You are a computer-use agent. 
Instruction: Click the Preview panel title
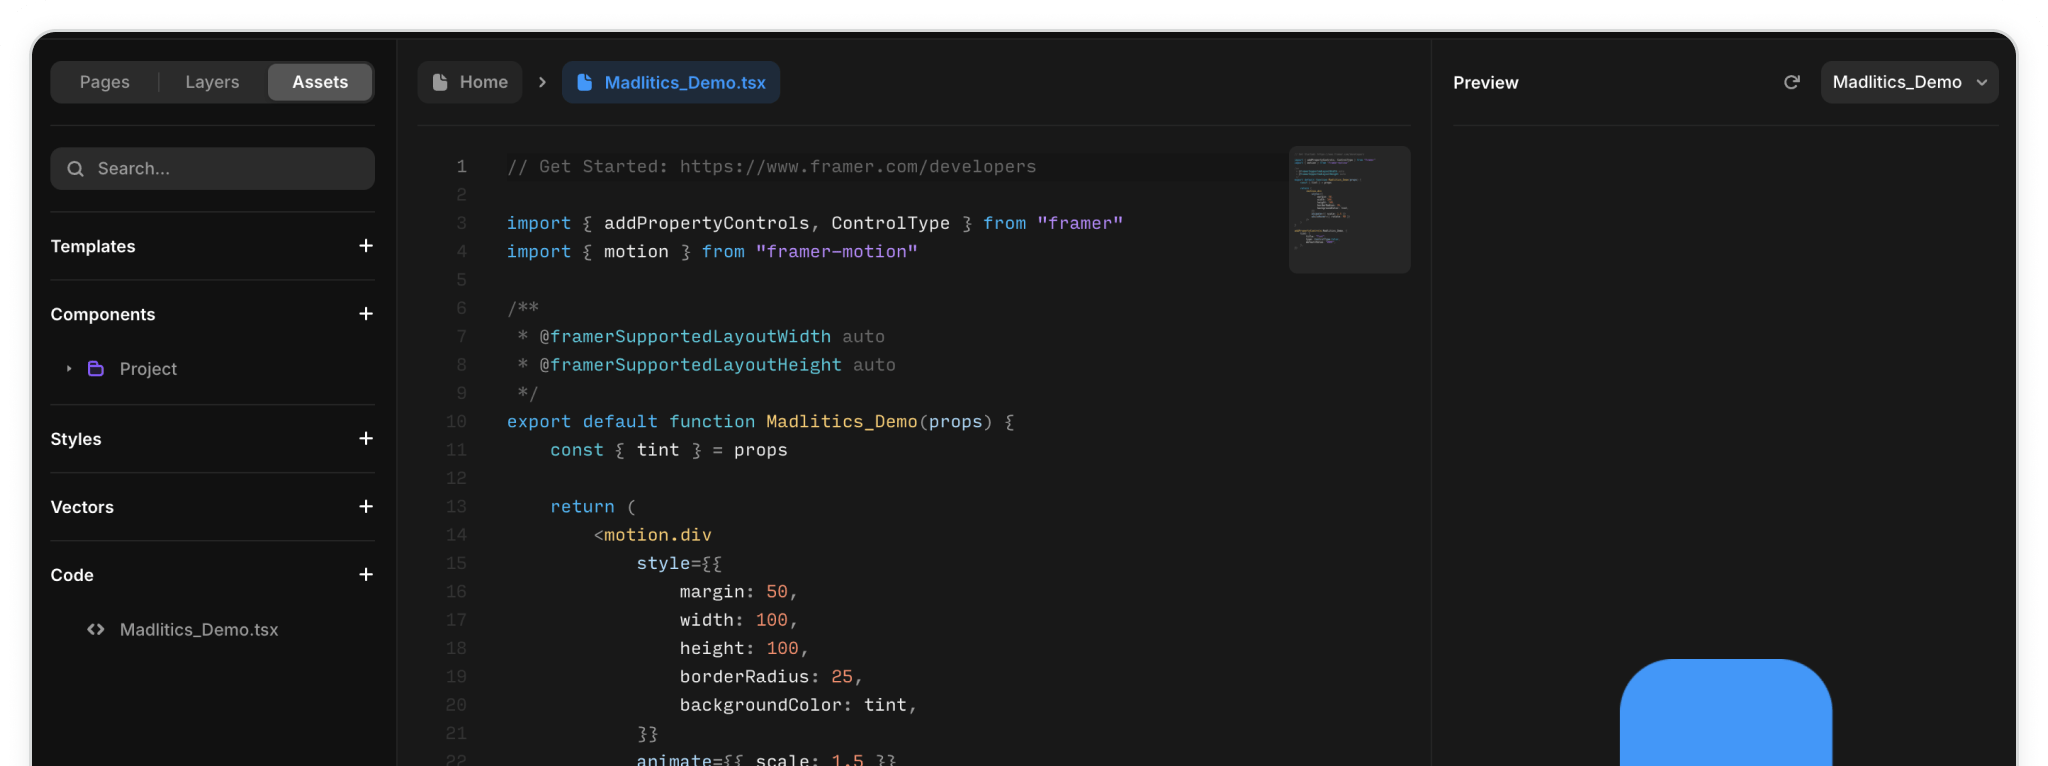click(1486, 83)
